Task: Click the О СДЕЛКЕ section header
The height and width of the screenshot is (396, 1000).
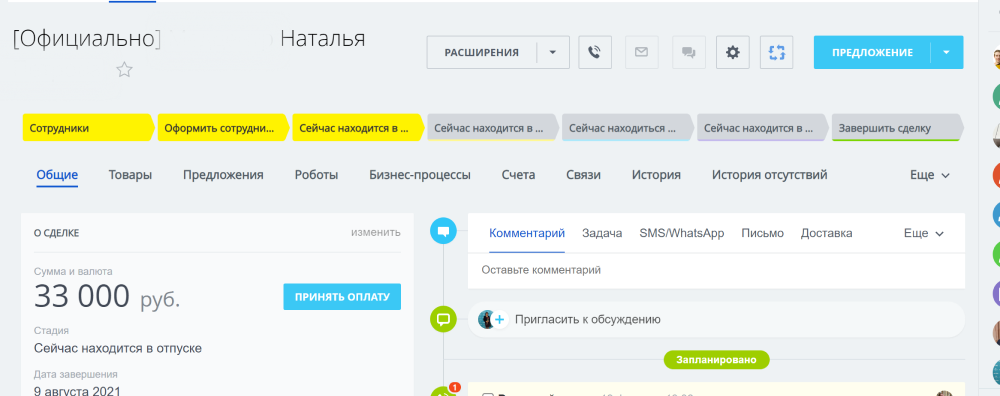Action: pos(57,233)
